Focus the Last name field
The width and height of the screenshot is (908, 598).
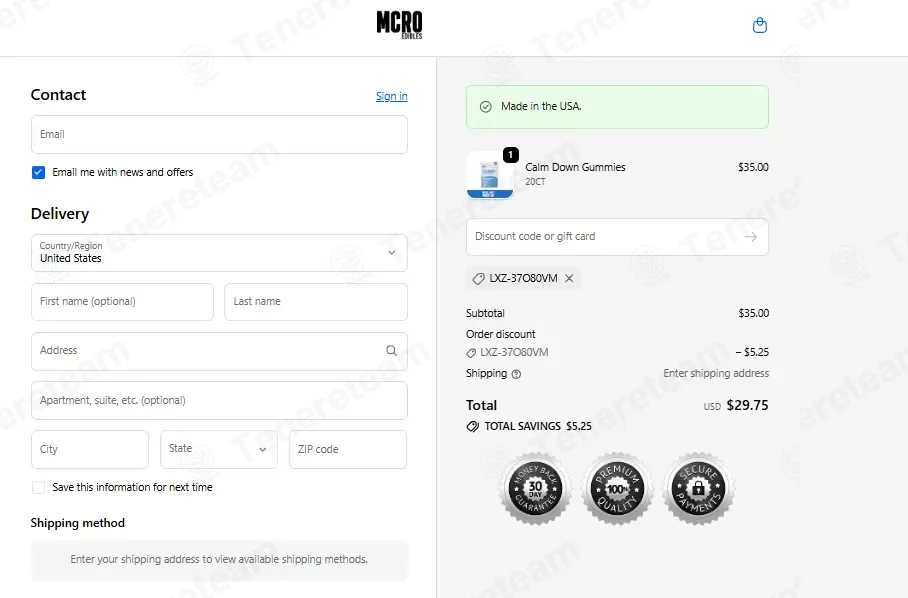click(316, 302)
